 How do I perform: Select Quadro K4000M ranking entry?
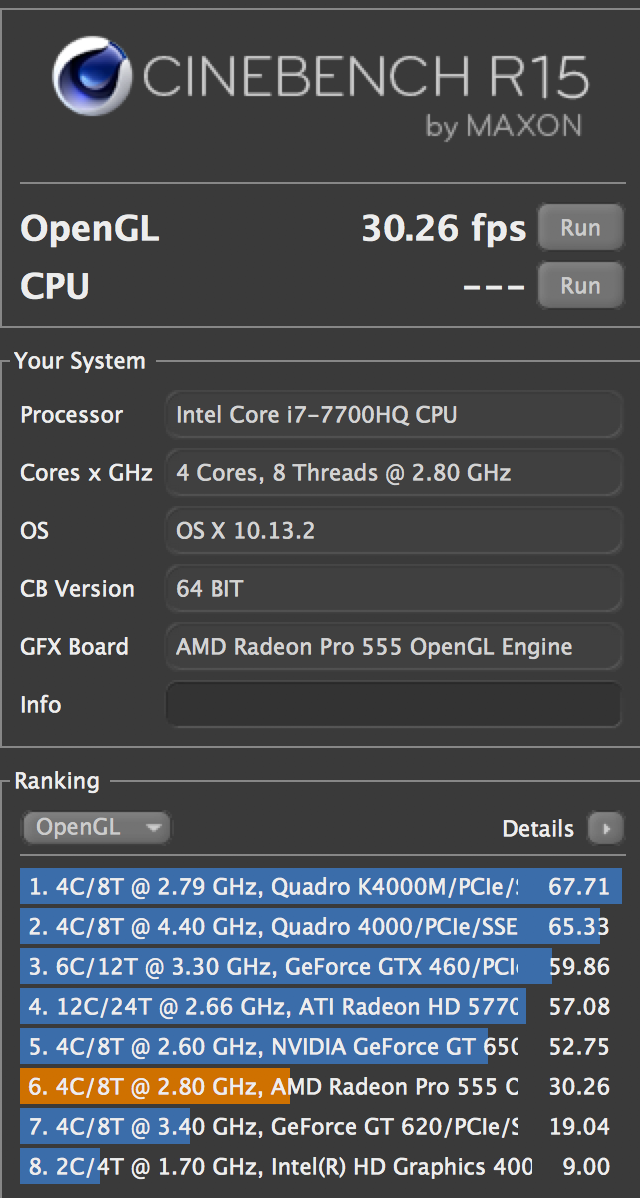pos(320,887)
